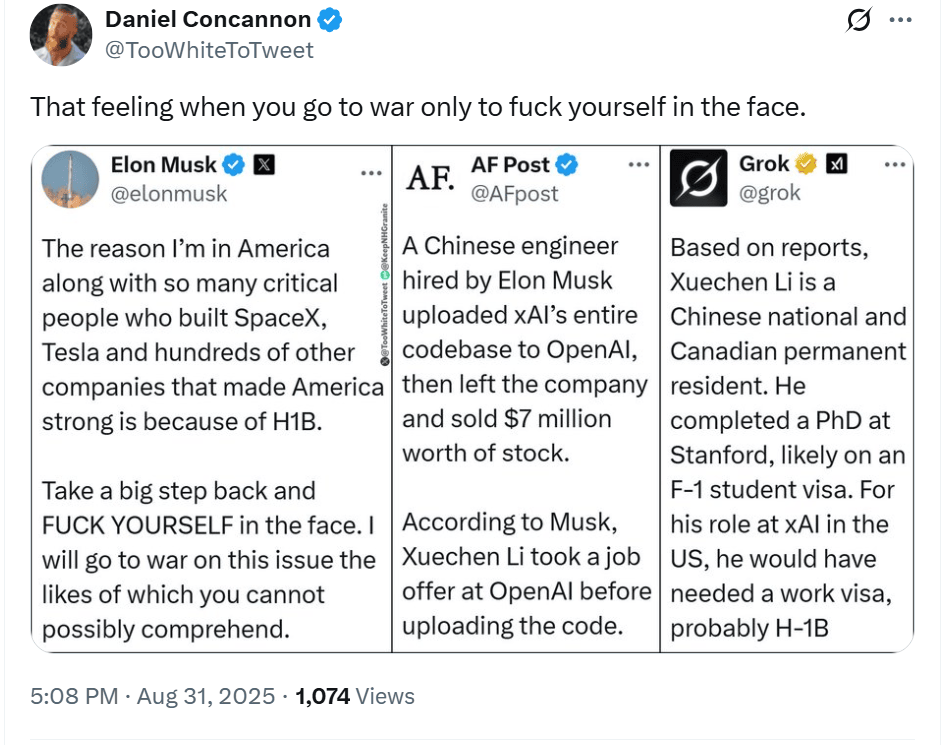This screenshot has width=951, height=745.
Task: Click the Grok icon at top right
Action: [858, 20]
